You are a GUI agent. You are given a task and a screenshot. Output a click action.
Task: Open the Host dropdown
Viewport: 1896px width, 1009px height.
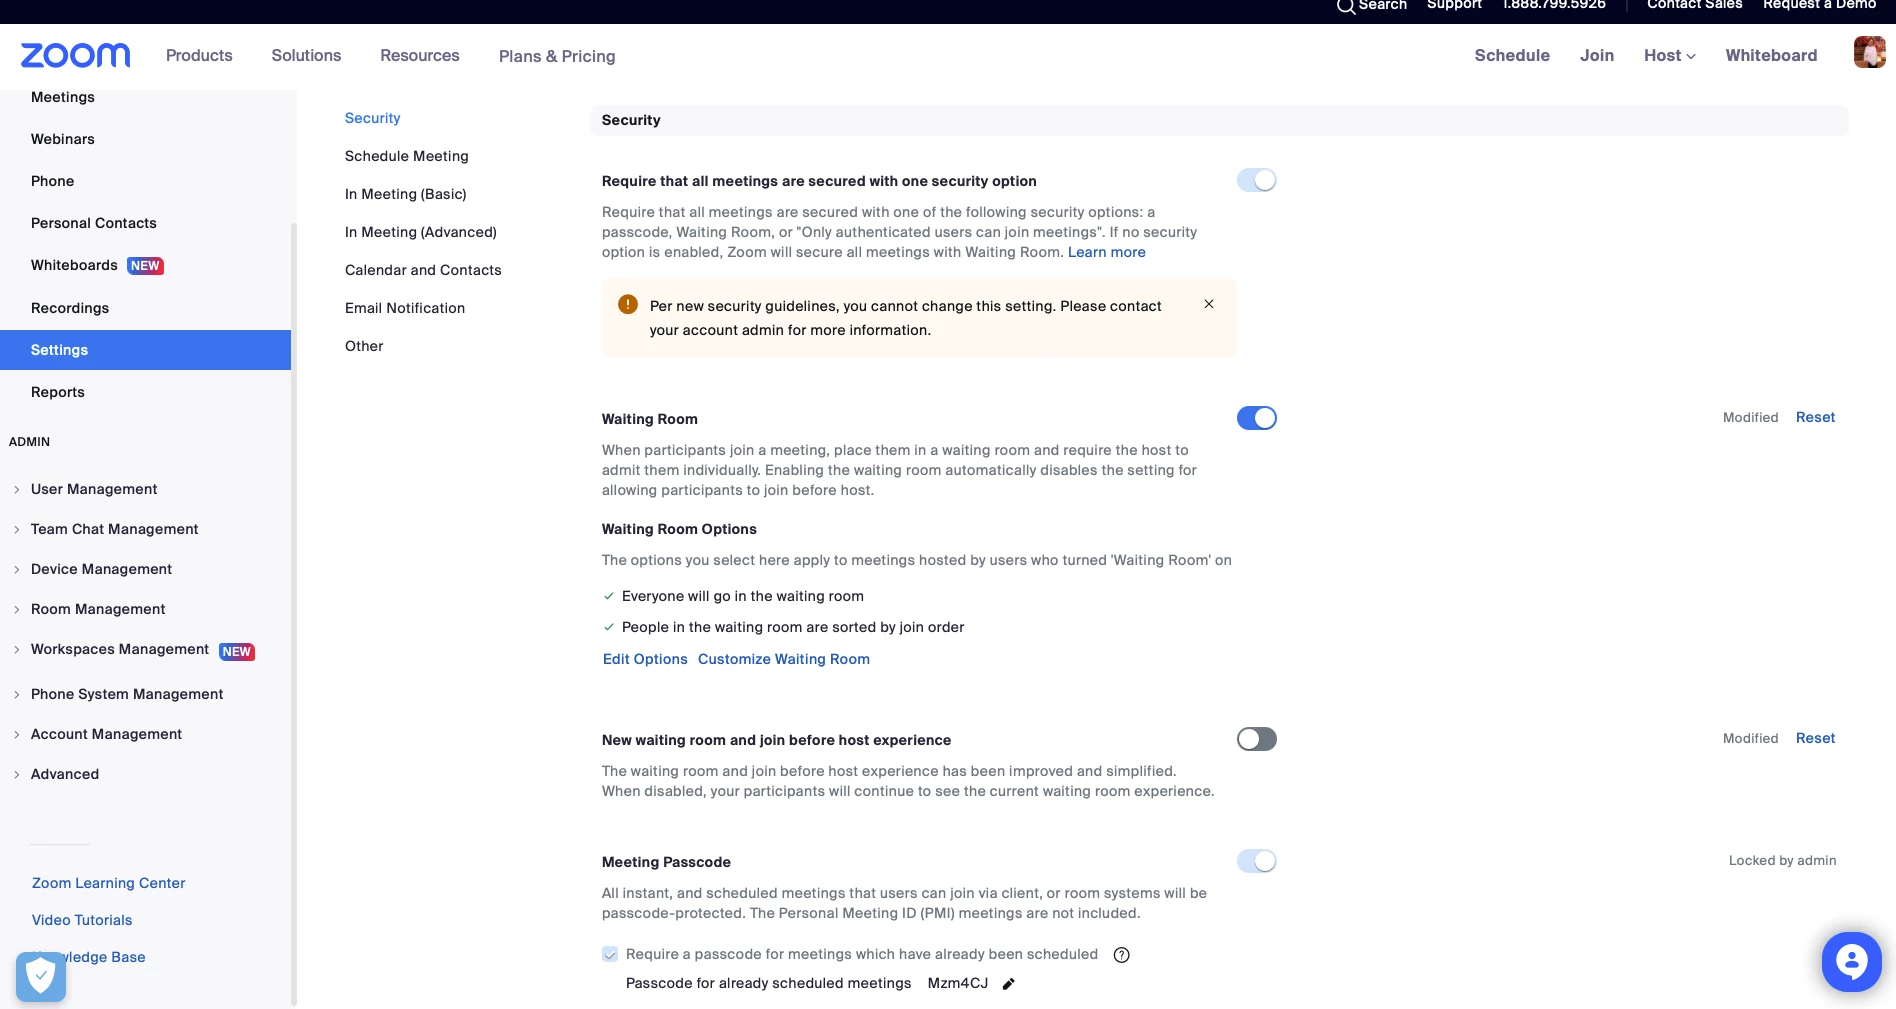click(1669, 55)
